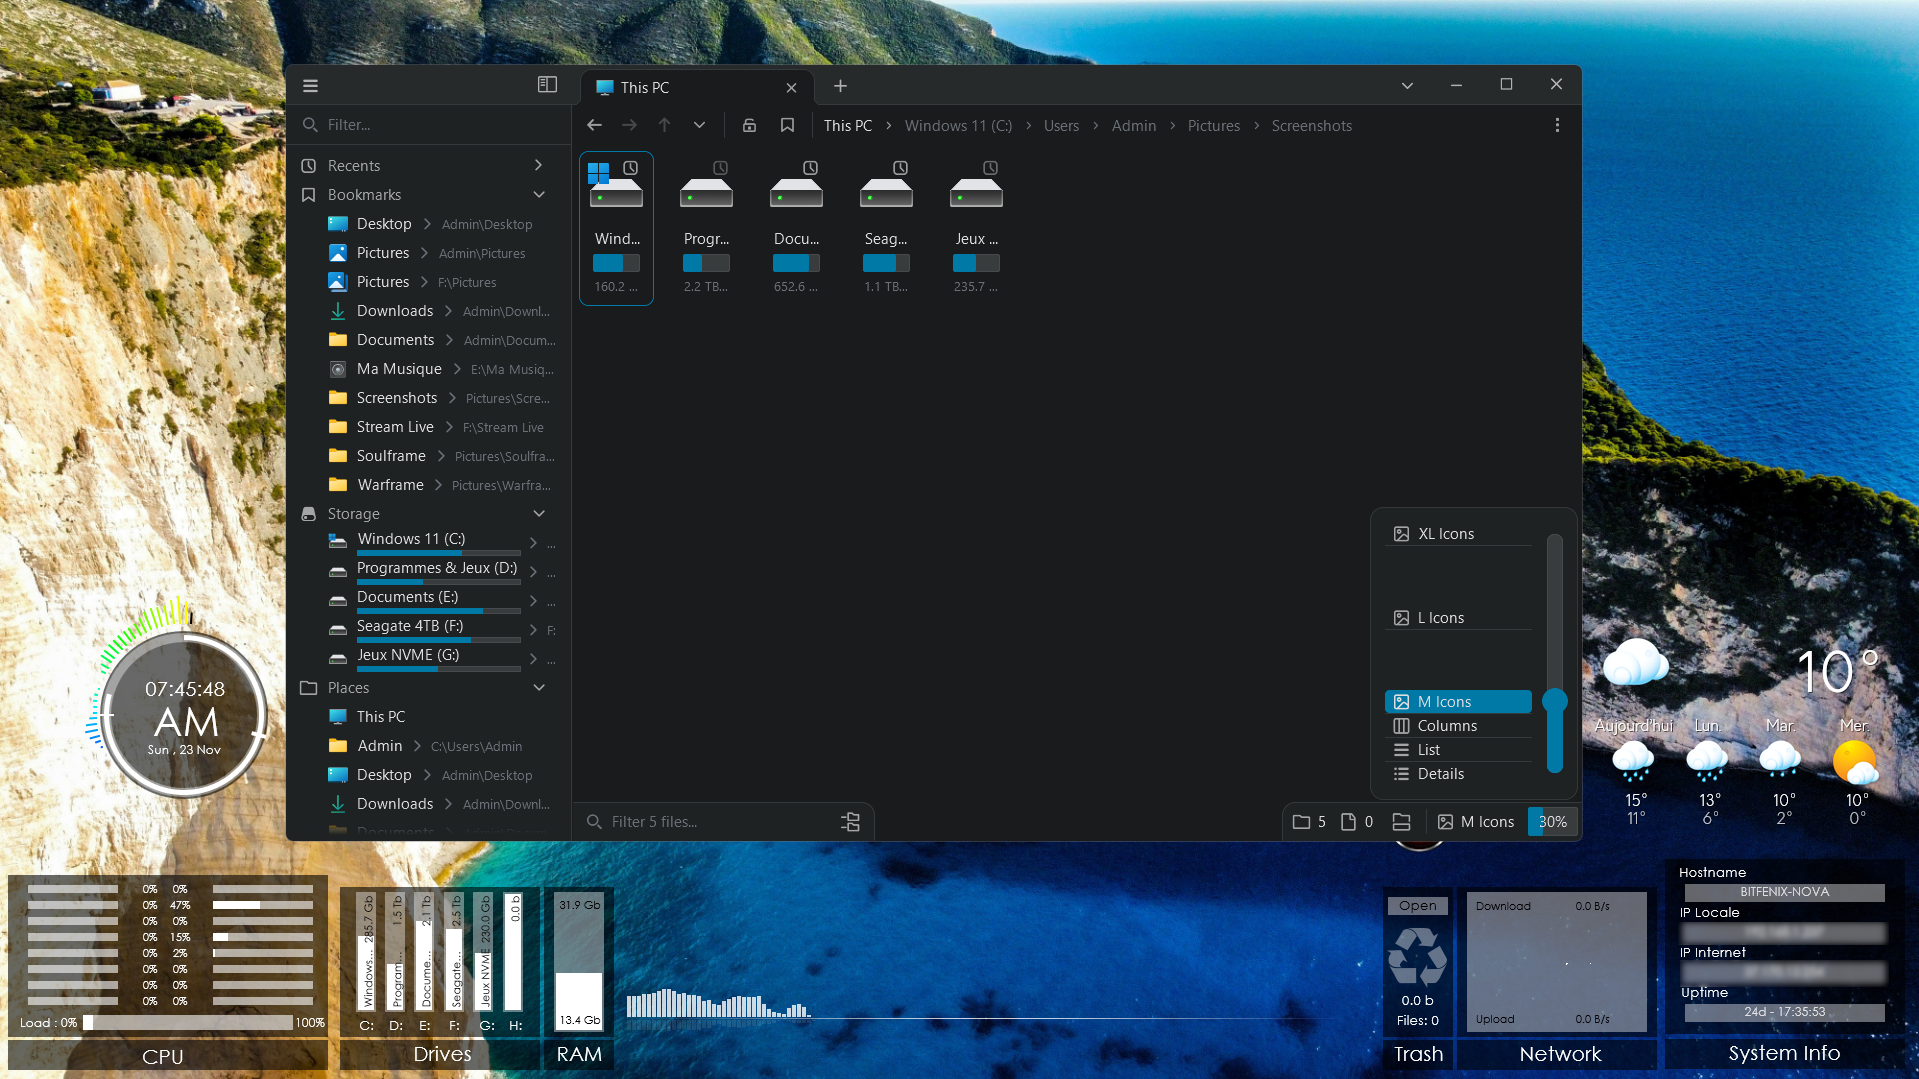Screen dimensions: 1919x1079
Task: Go up one folder level
Action: coord(664,125)
